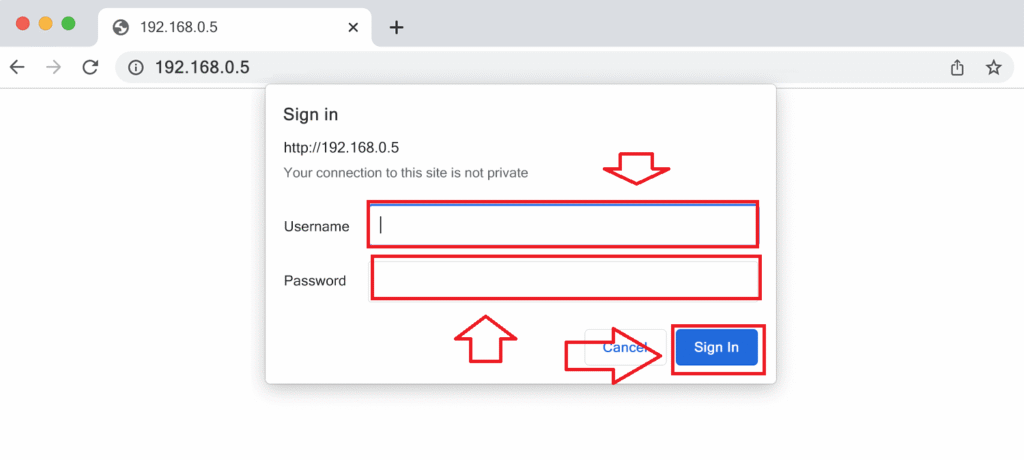The height and width of the screenshot is (460, 1024).
Task: Maximize the window using green button
Action: point(68,23)
